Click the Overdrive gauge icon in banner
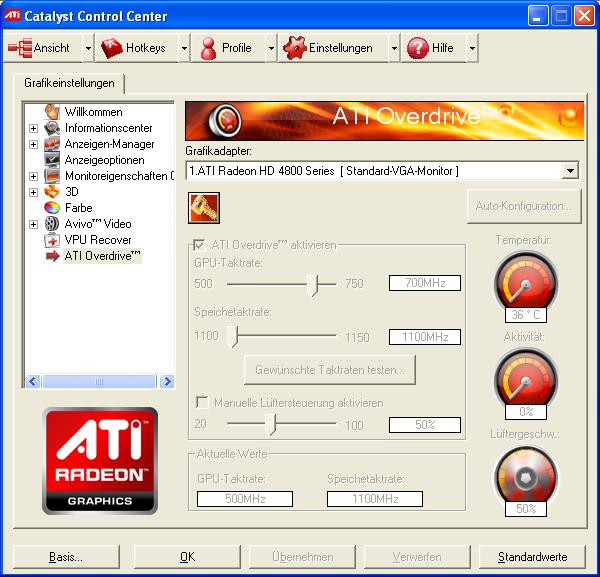 point(225,121)
